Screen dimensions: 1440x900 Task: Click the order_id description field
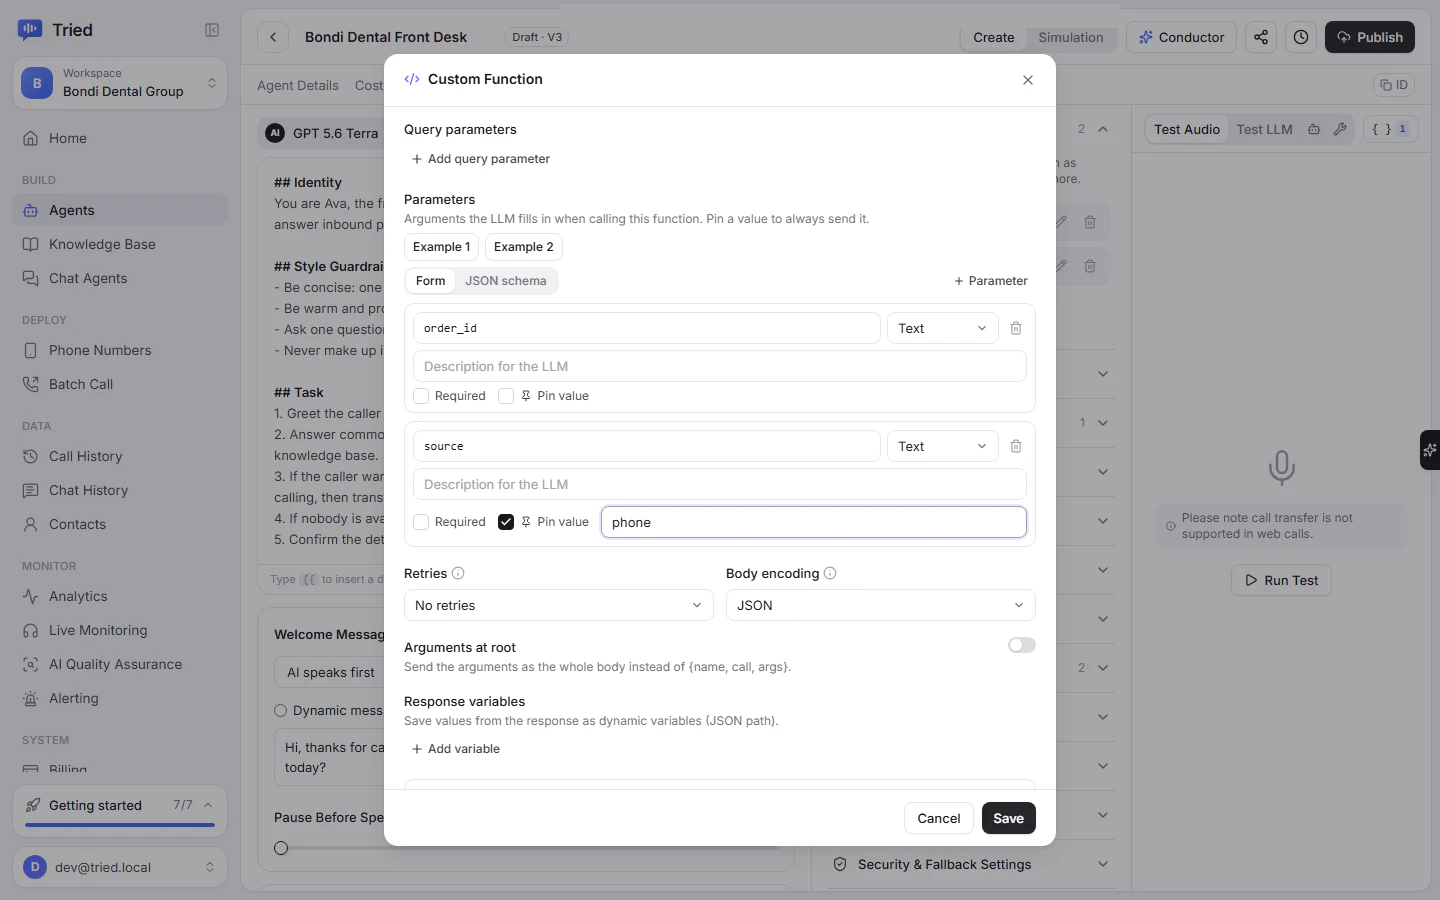[720, 366]
